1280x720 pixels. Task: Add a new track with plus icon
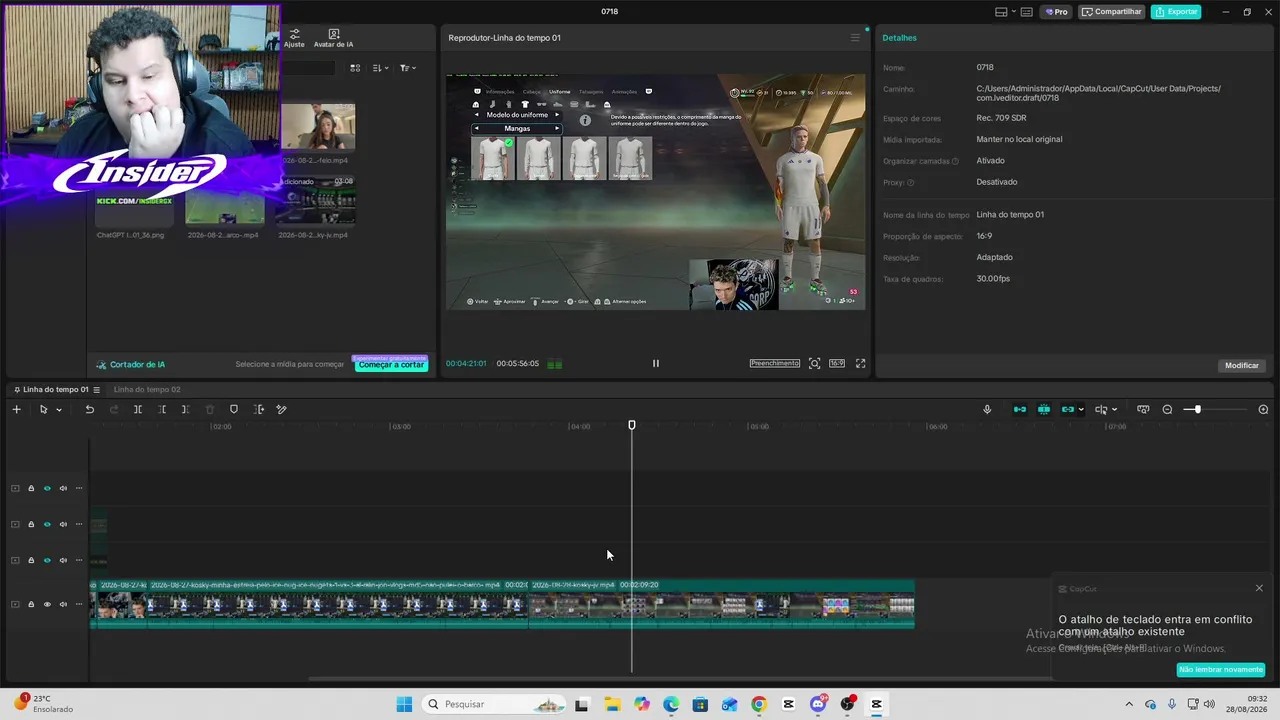(x=16, y=409)
